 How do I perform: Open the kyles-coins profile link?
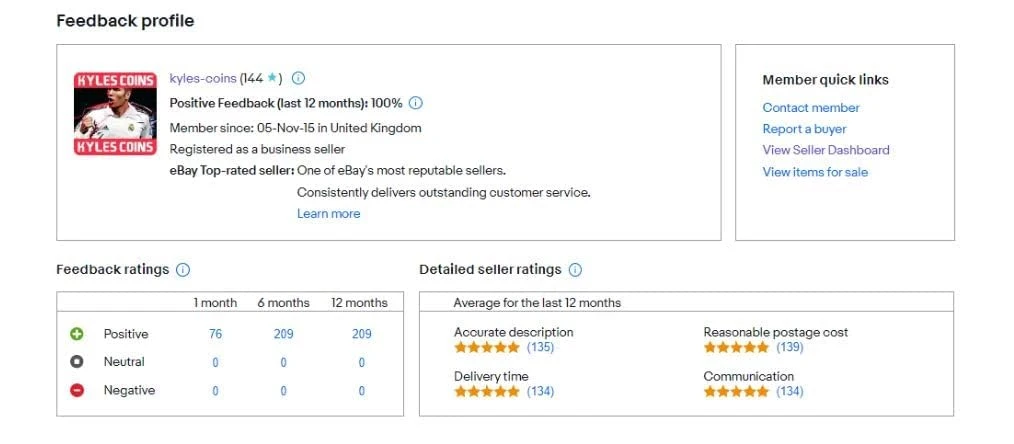pyautogui.click(x=202, y=78)
